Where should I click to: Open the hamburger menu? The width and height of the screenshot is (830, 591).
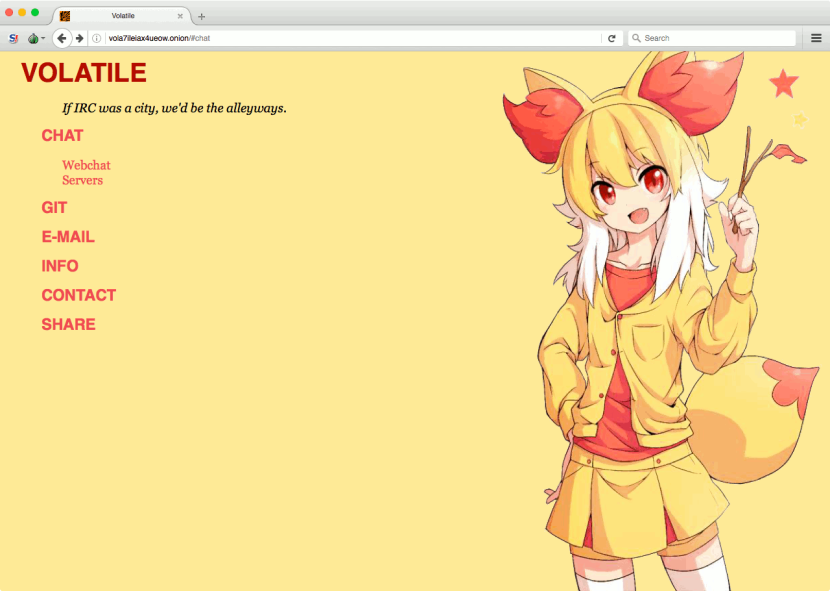tap(815, 38)
